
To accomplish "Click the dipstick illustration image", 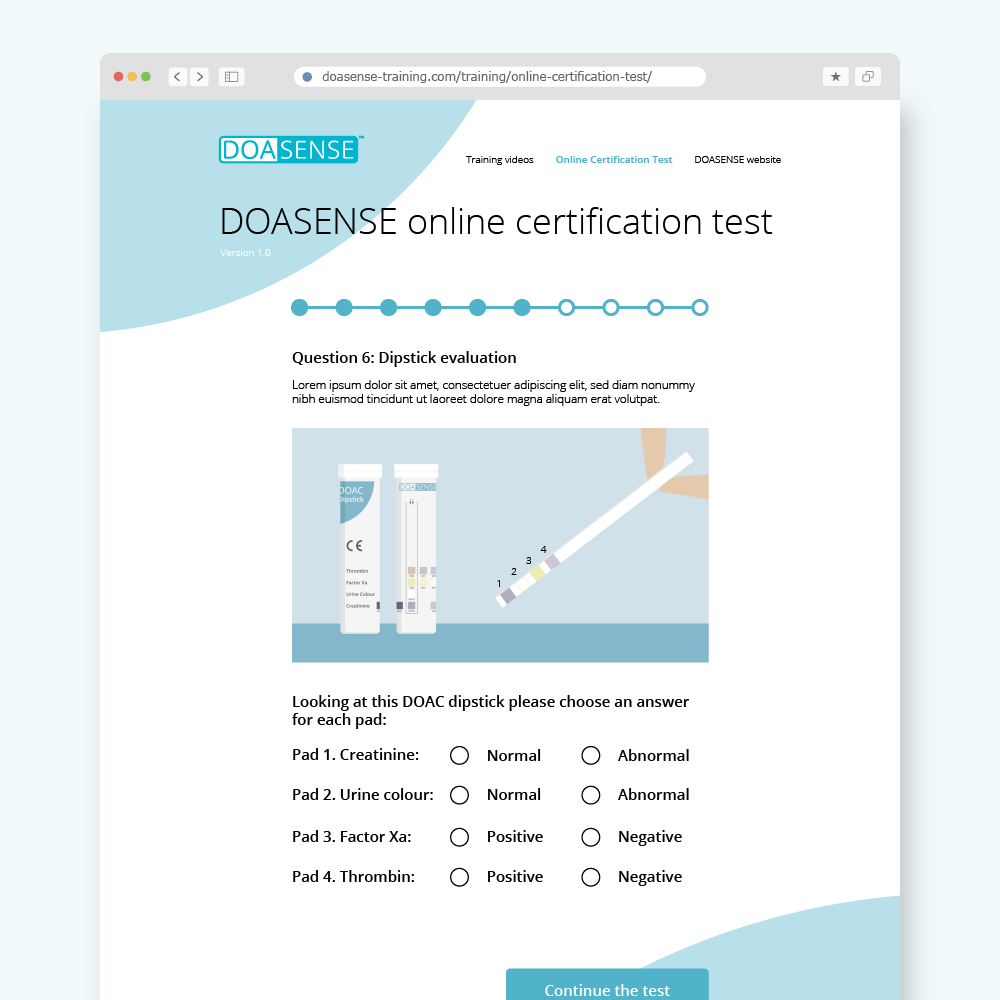I will (x=500, y=545).
